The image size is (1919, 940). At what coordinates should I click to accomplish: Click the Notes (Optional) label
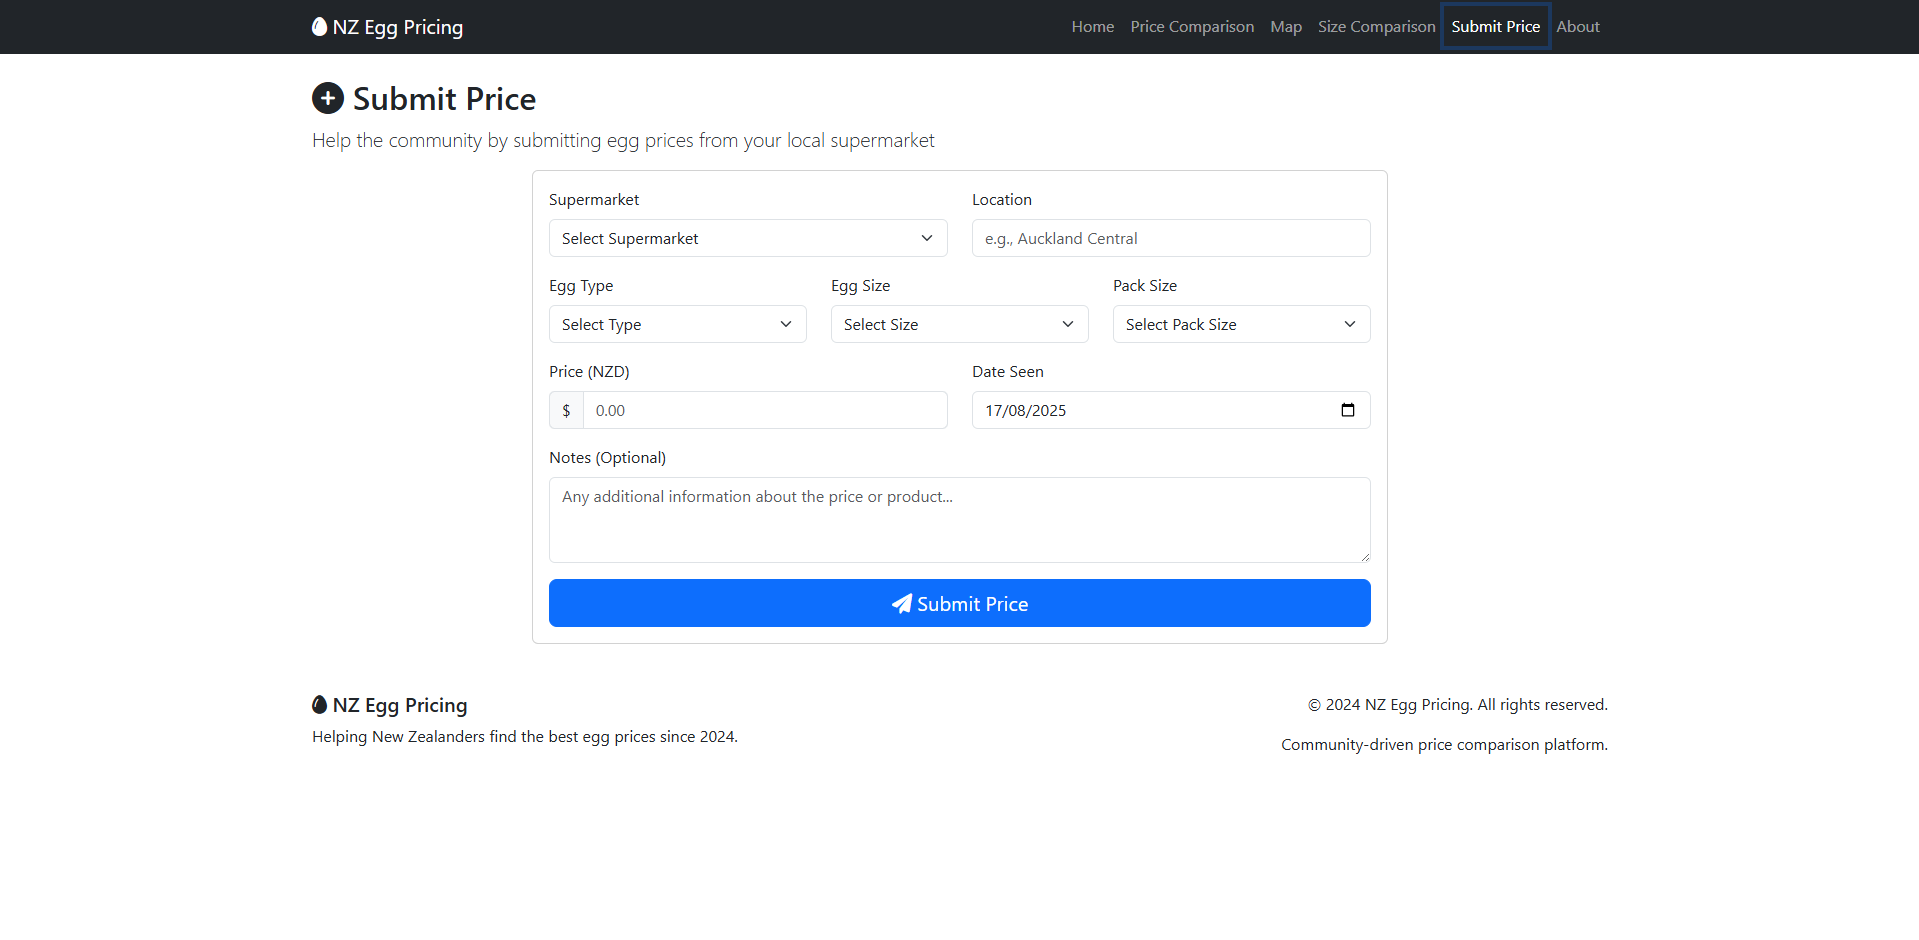(x=607, y=458)
